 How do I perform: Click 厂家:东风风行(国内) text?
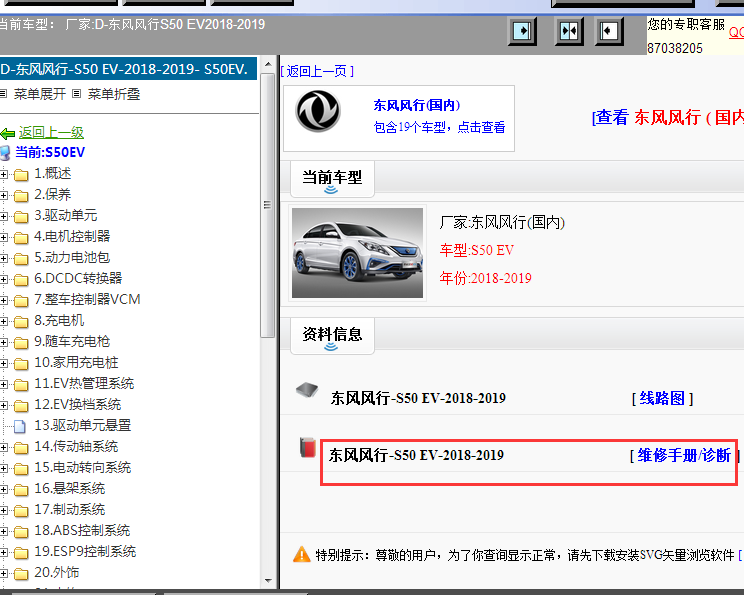(502, 222)
